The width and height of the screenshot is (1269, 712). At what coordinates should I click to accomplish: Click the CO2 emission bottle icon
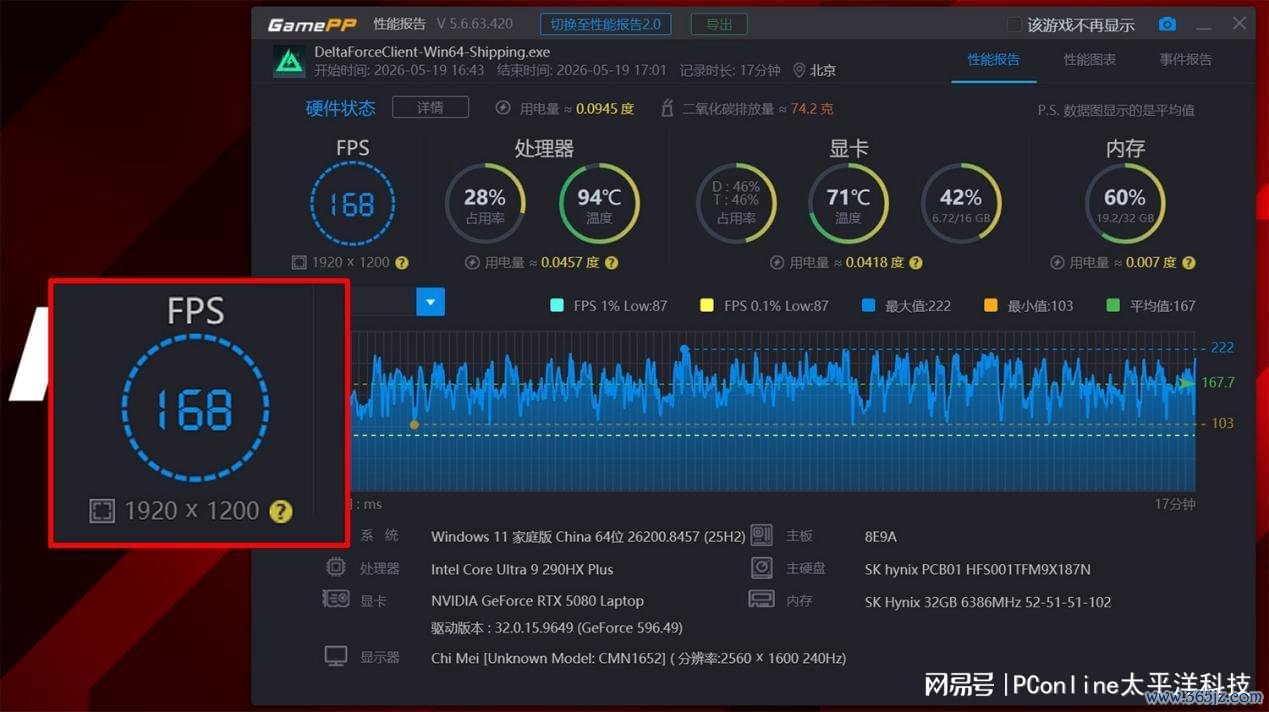tap(667, 108)
